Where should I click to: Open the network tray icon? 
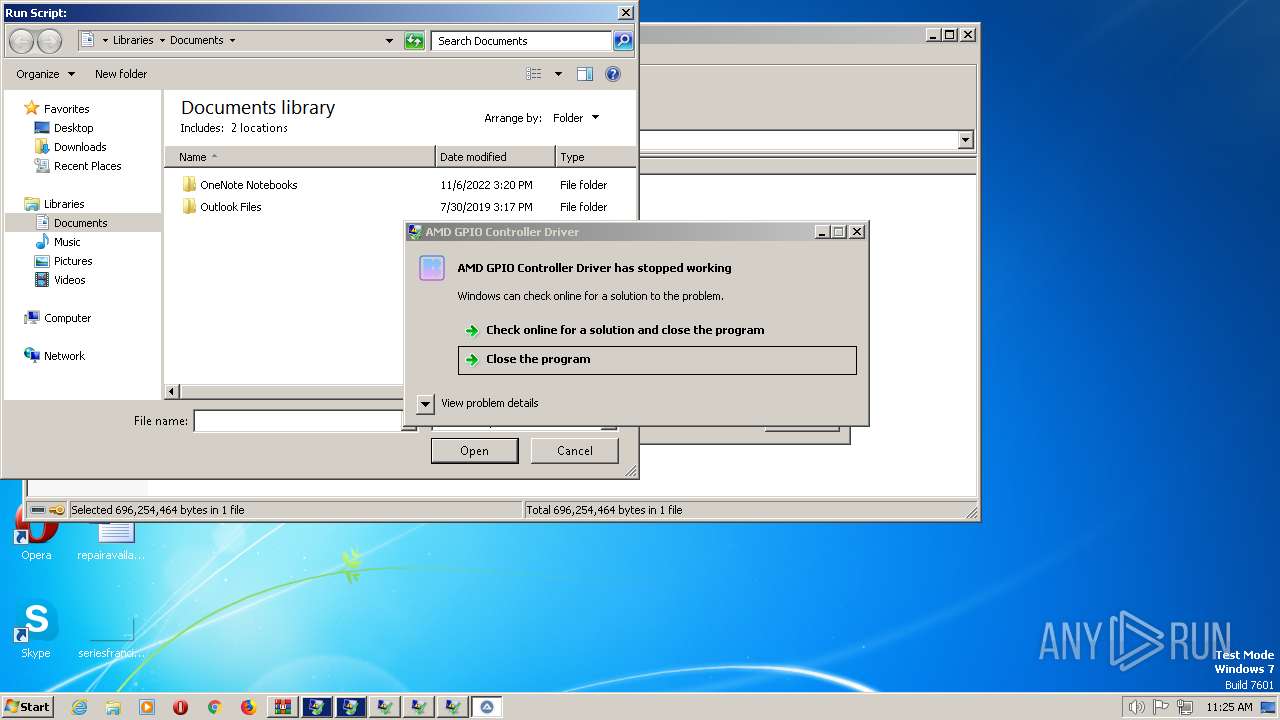(x=1185, y=707)
